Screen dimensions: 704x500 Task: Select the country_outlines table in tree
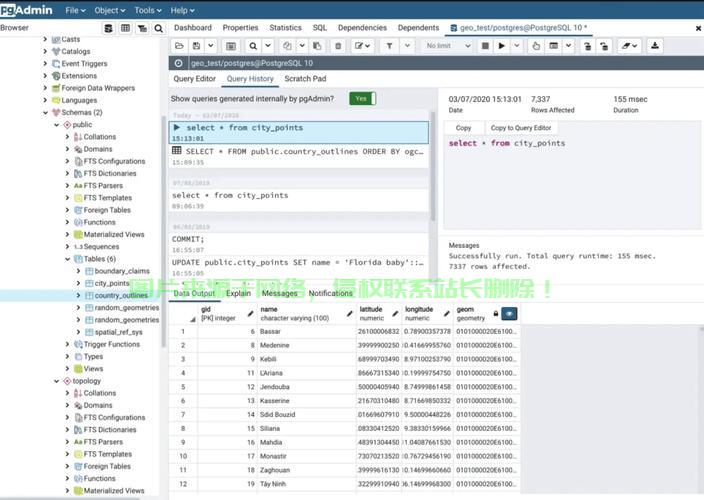[x=121, y=295]
